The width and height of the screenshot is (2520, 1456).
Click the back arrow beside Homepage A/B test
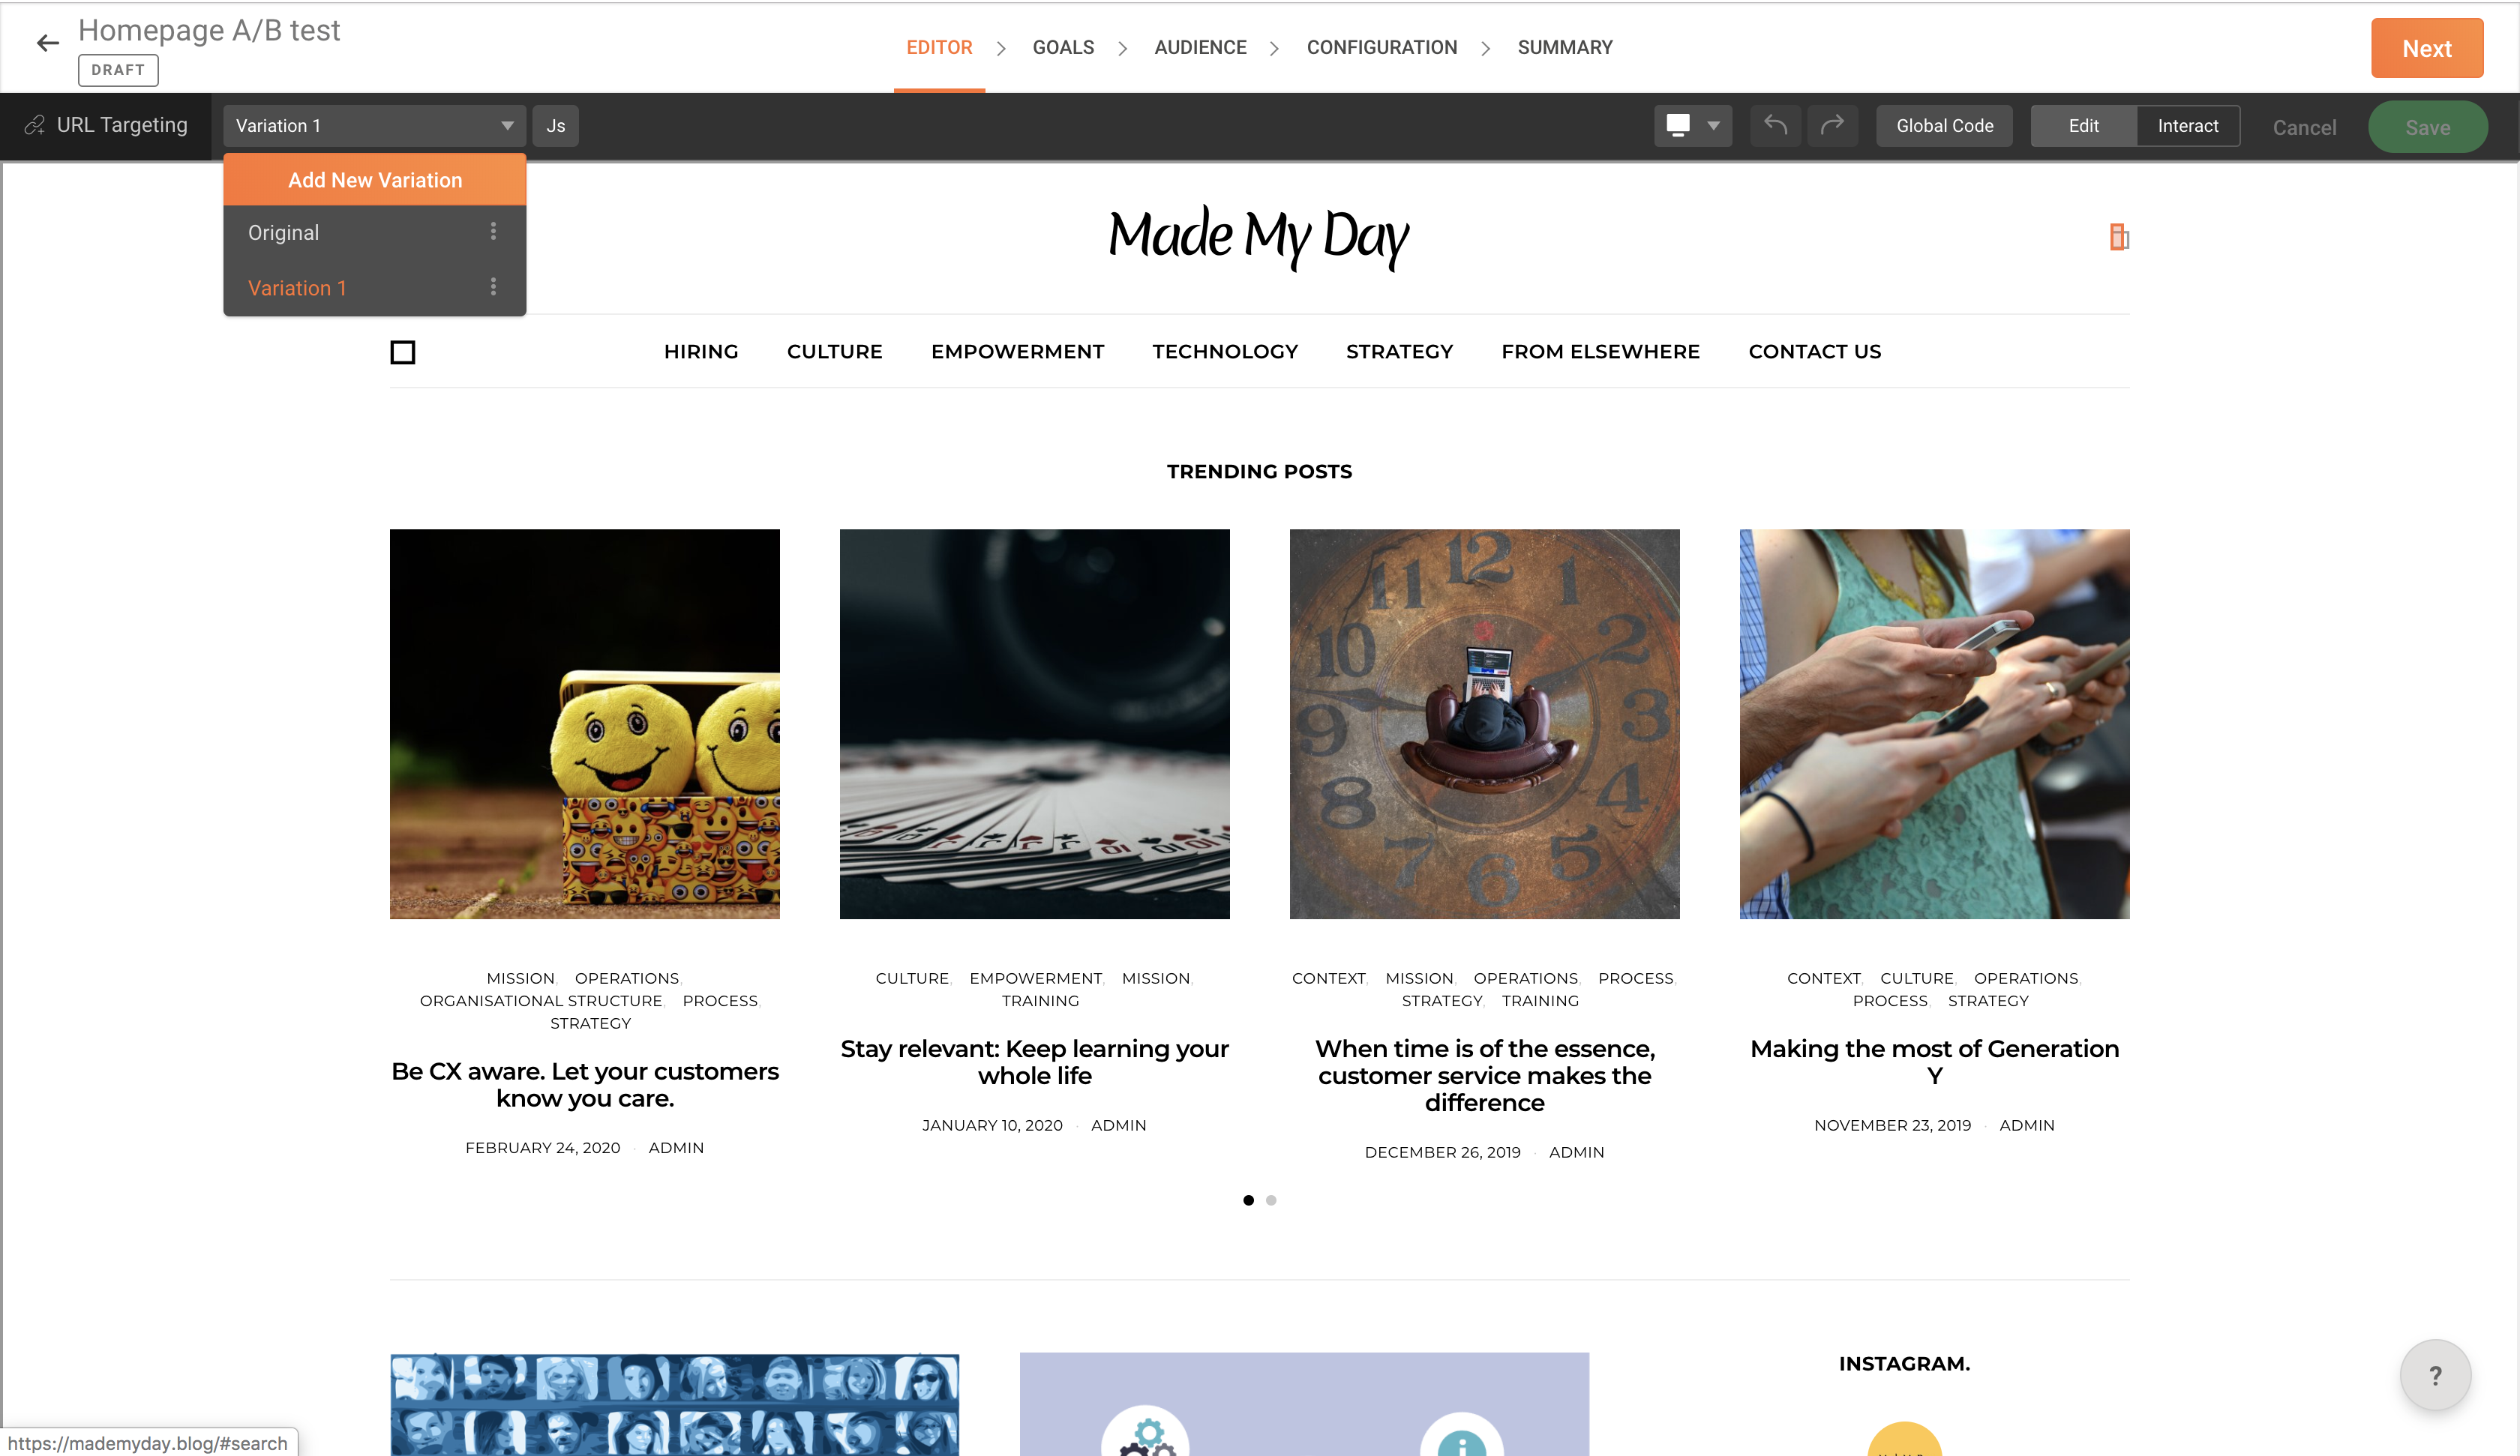(x=47, y=43)
